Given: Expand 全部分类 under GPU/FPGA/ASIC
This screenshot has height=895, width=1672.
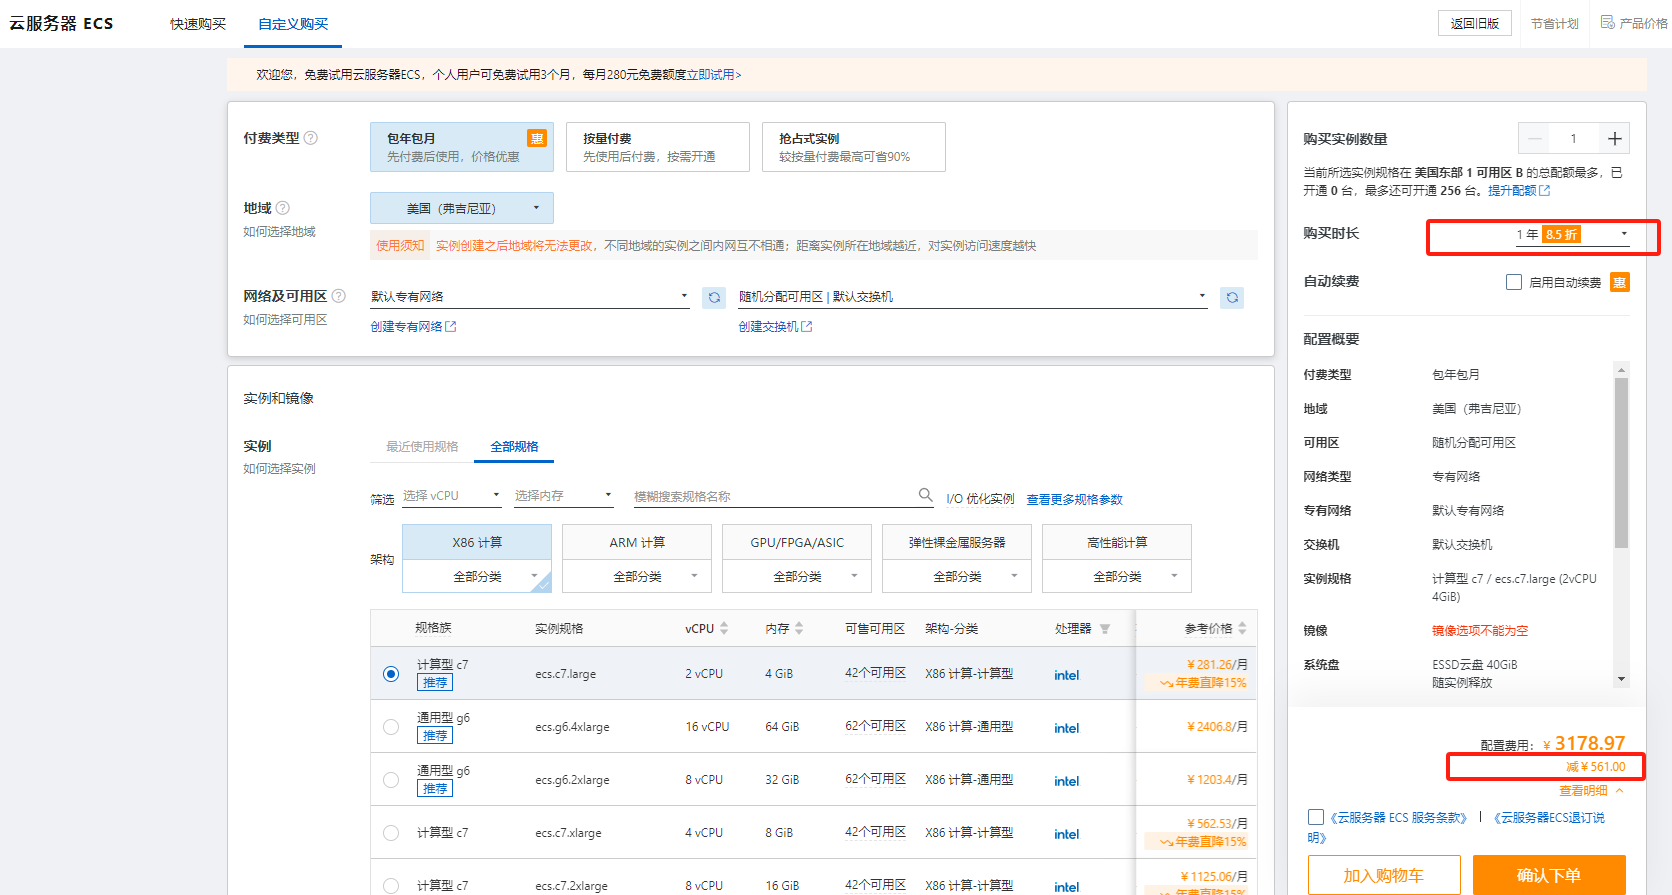Looking at the screenshot, I should tap(797, 576).
